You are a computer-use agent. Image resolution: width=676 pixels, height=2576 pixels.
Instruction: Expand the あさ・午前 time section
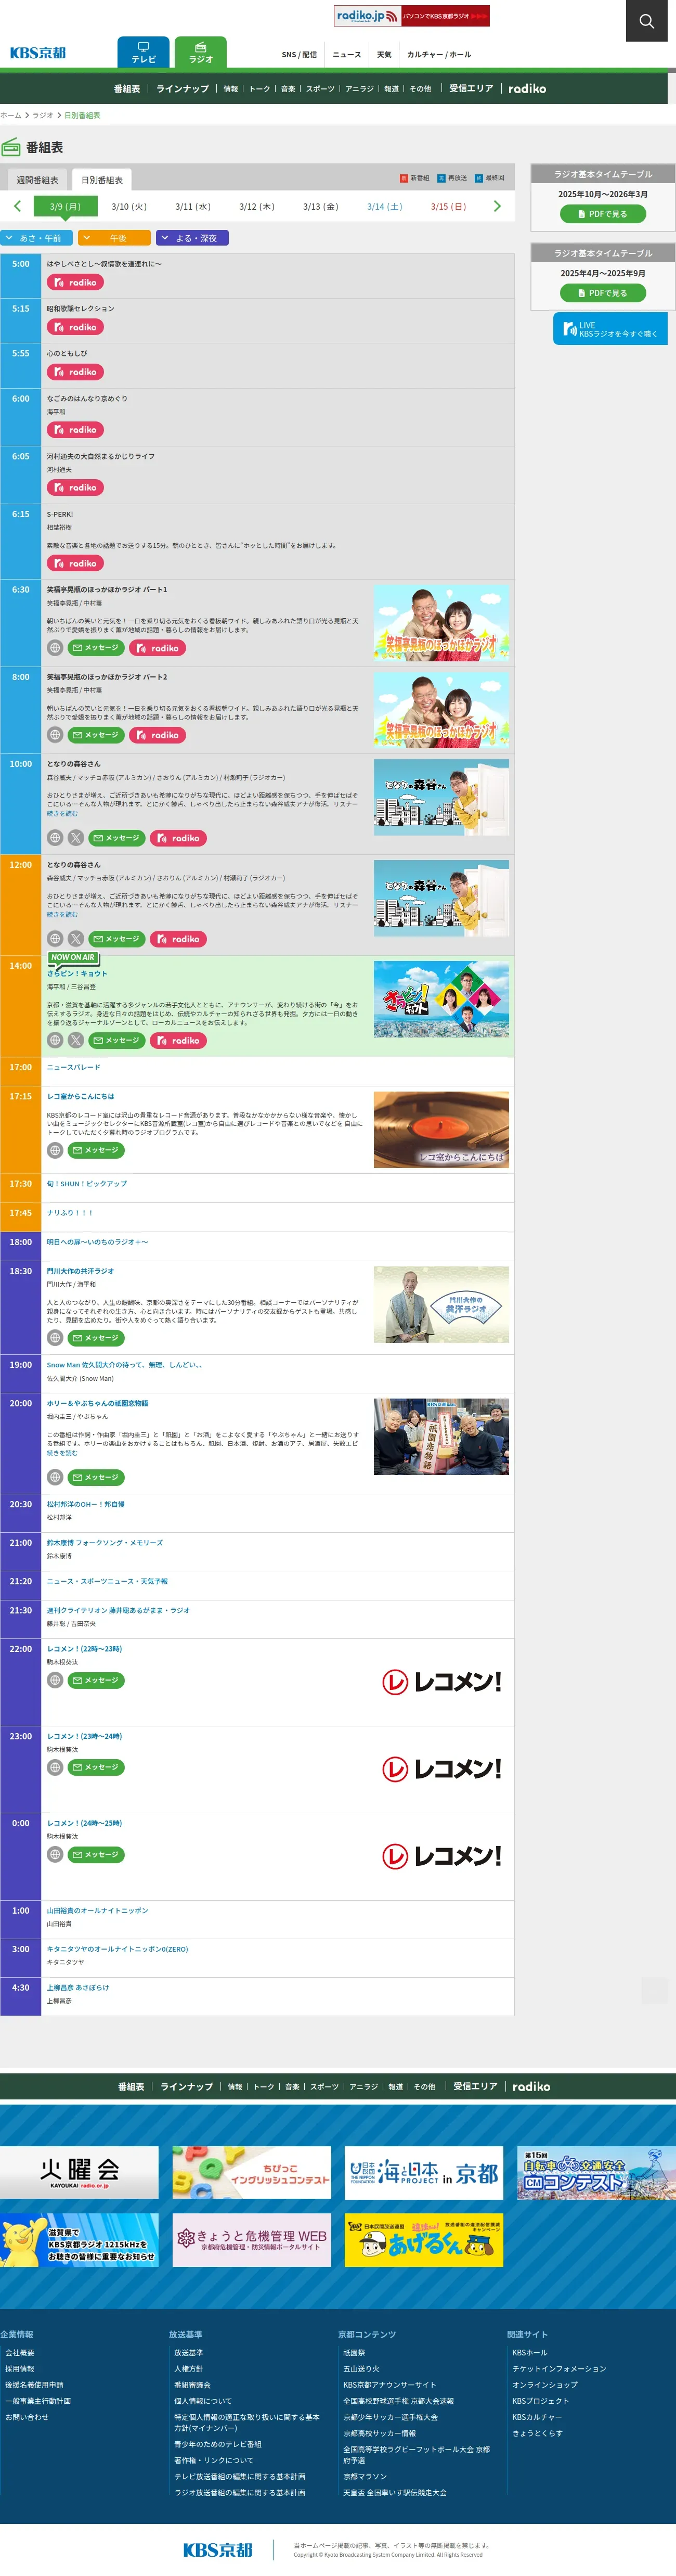point(36,238)
